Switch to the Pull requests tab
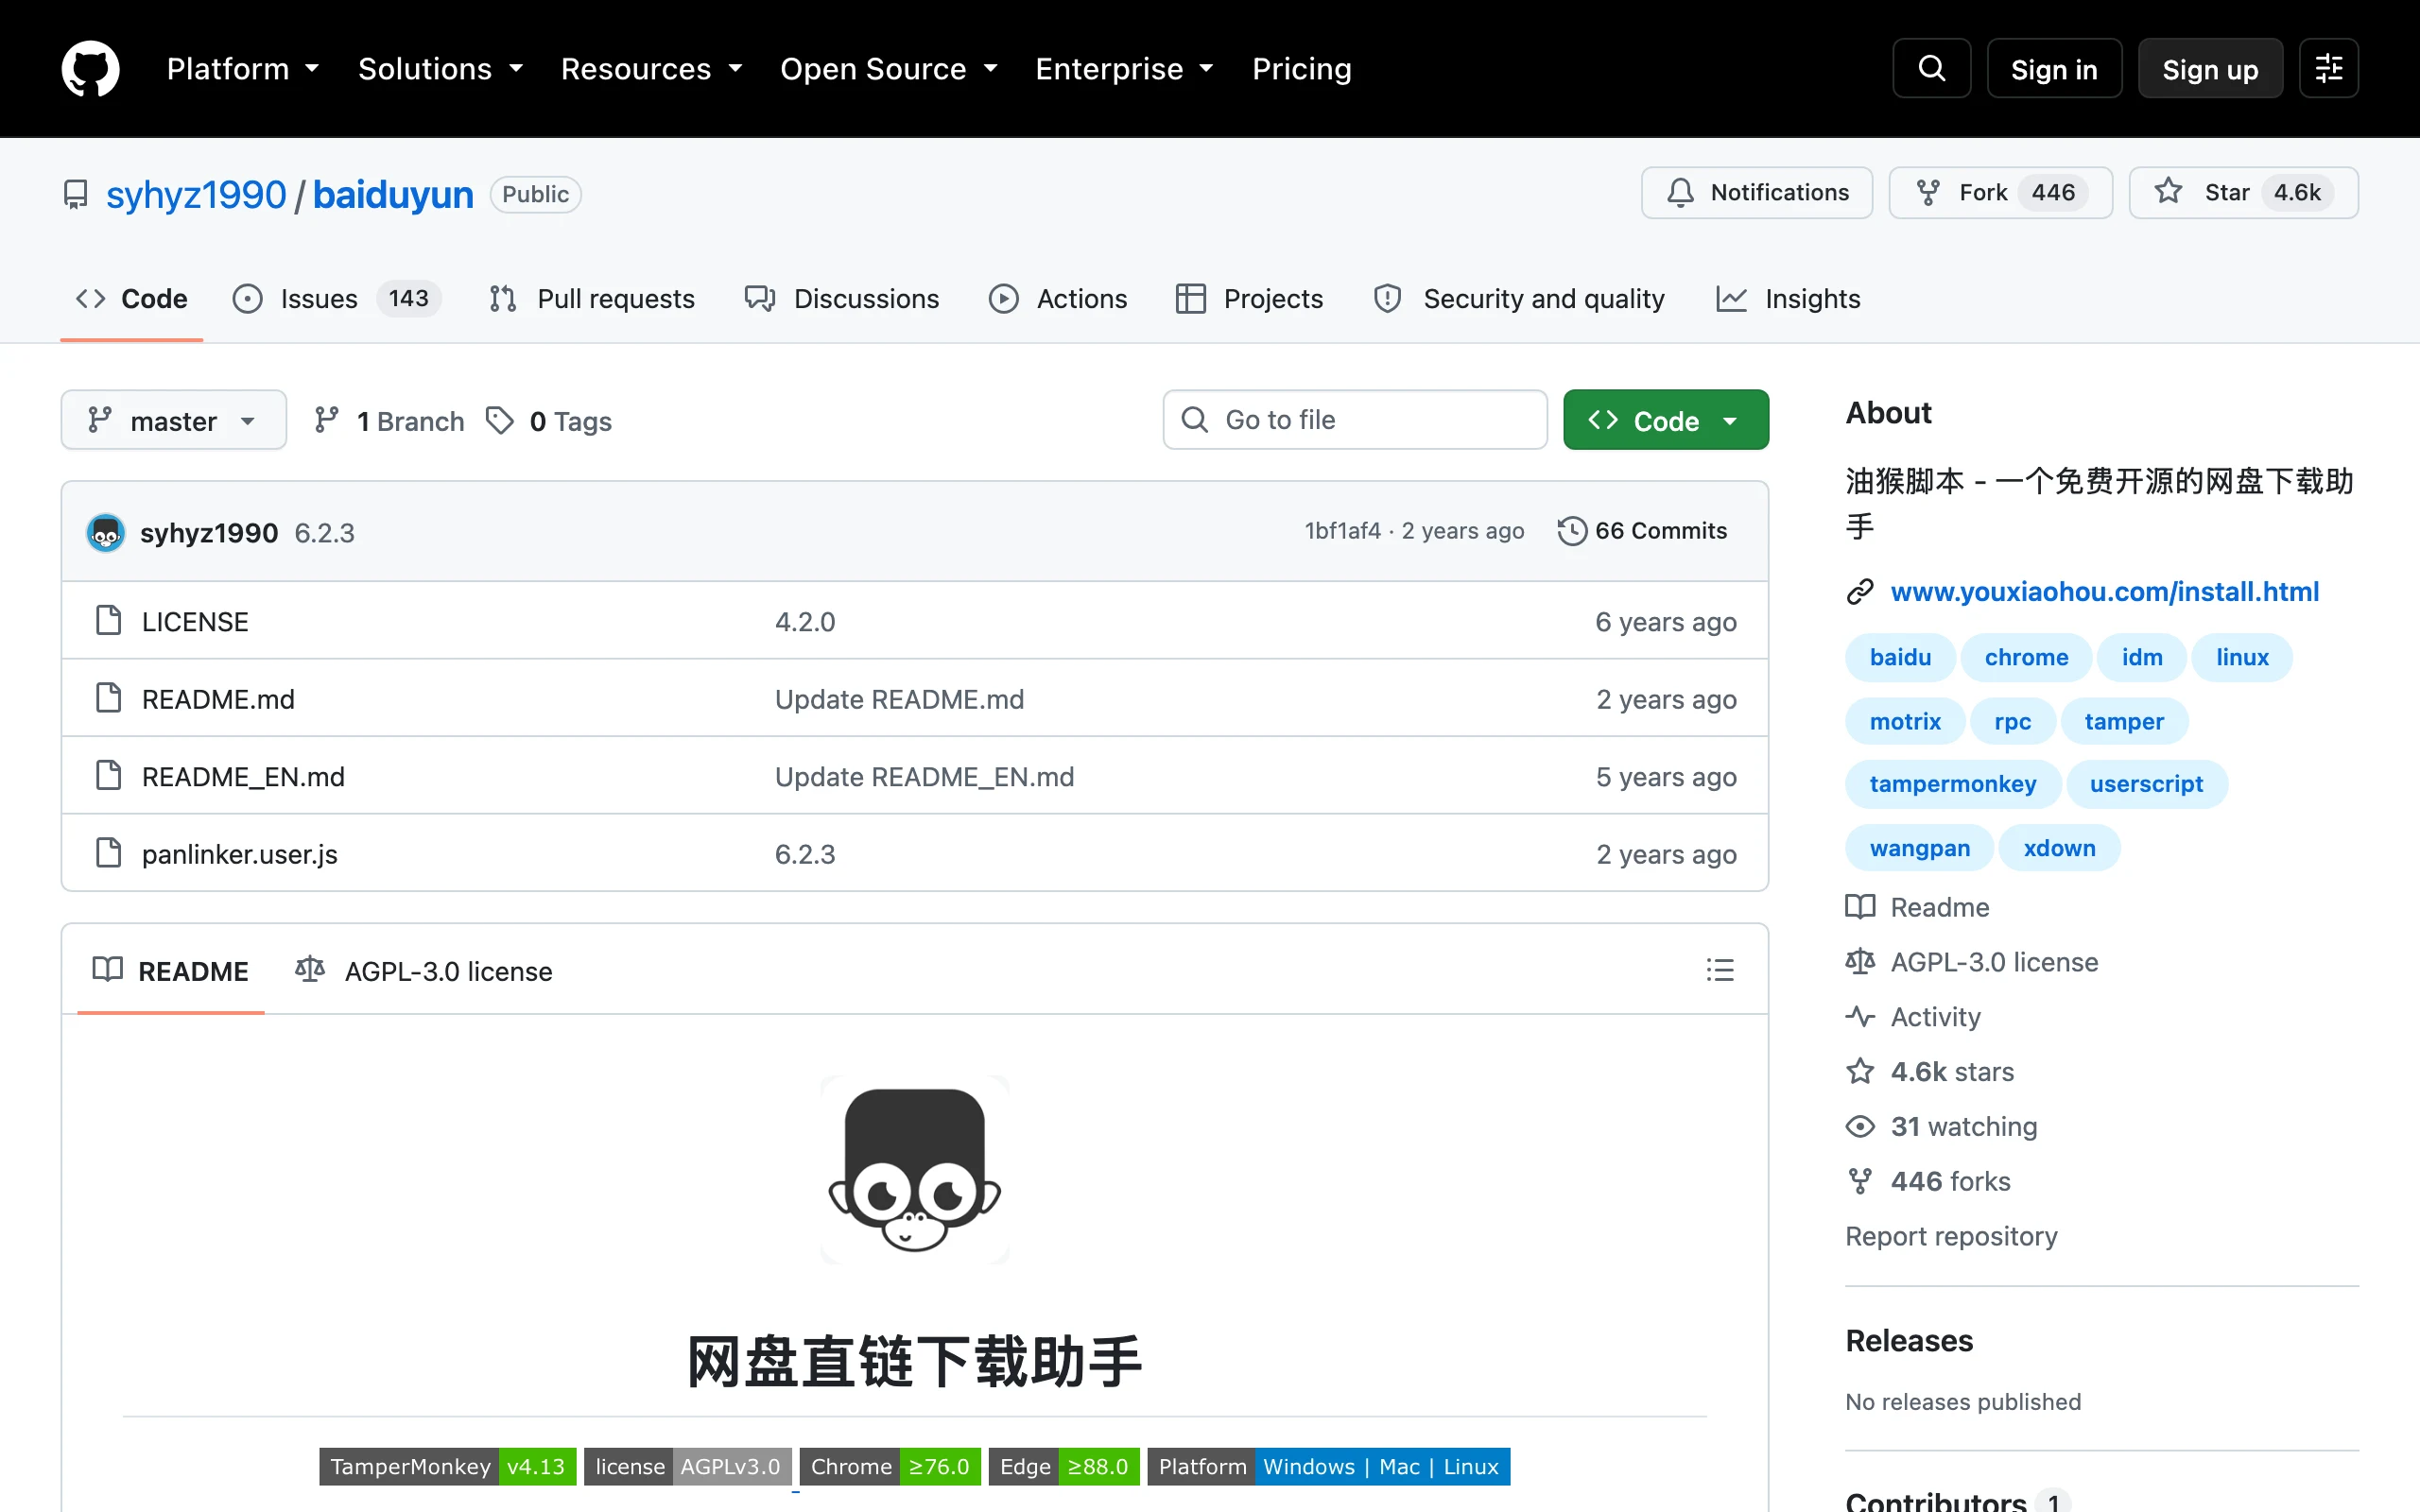 [x=592, y=299]
